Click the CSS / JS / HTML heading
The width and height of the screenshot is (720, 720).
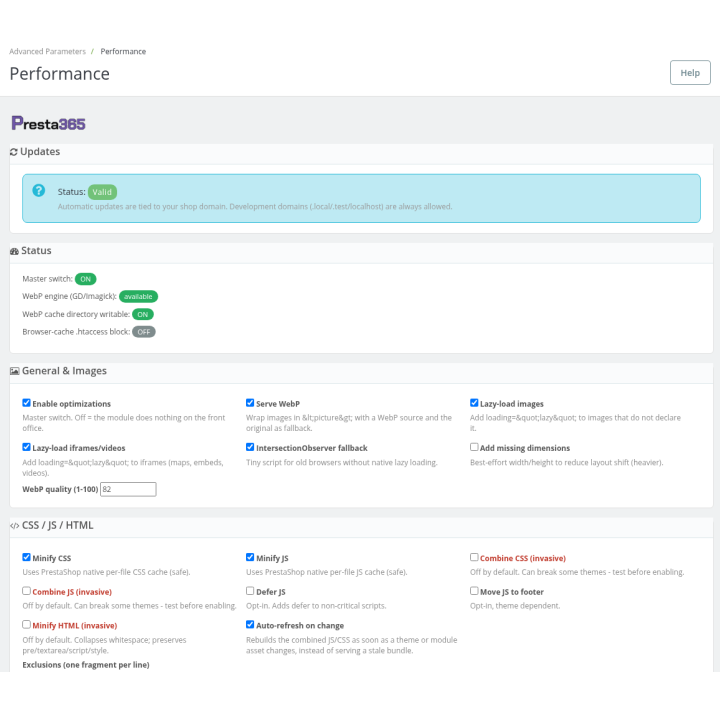point(57,525)
